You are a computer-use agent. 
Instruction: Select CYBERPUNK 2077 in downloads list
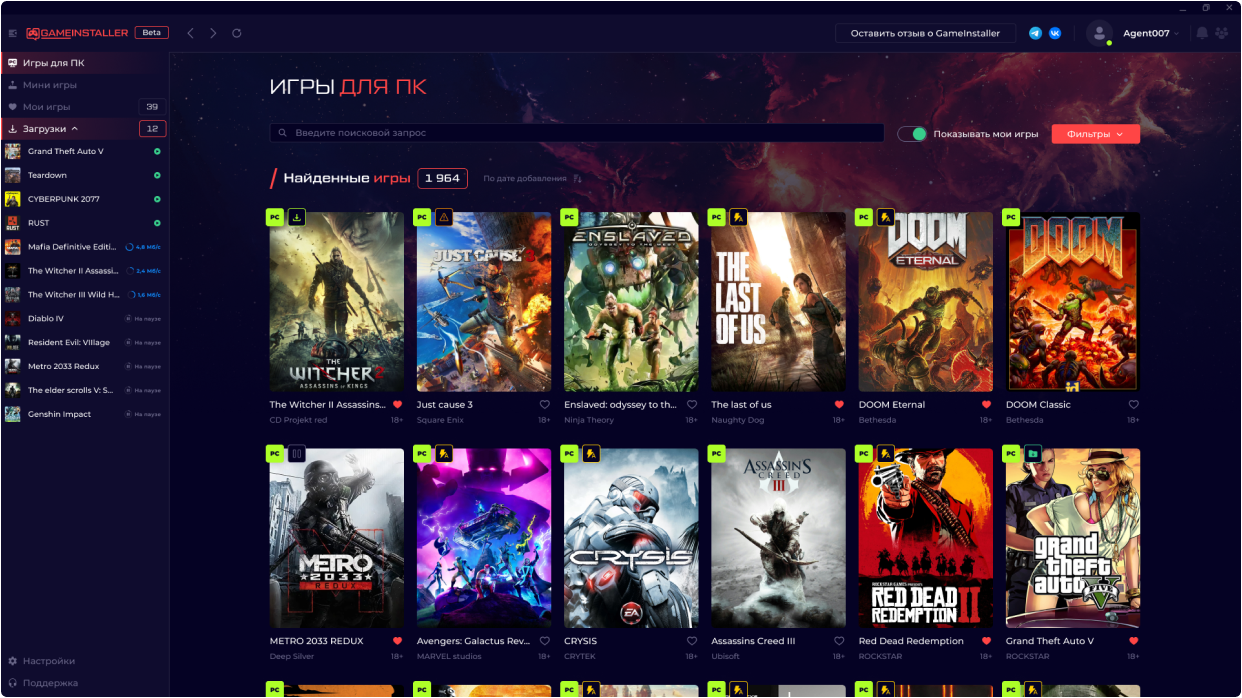point(85,199)
